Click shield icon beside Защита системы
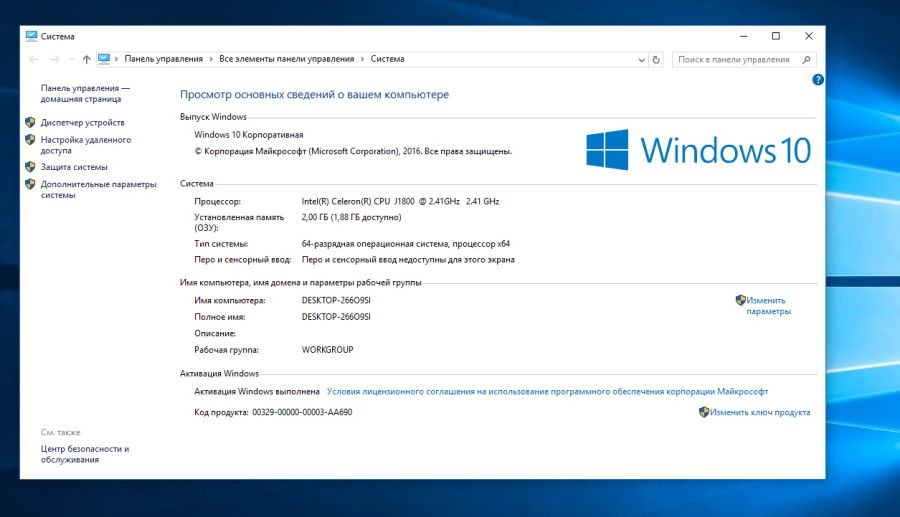 30,167
